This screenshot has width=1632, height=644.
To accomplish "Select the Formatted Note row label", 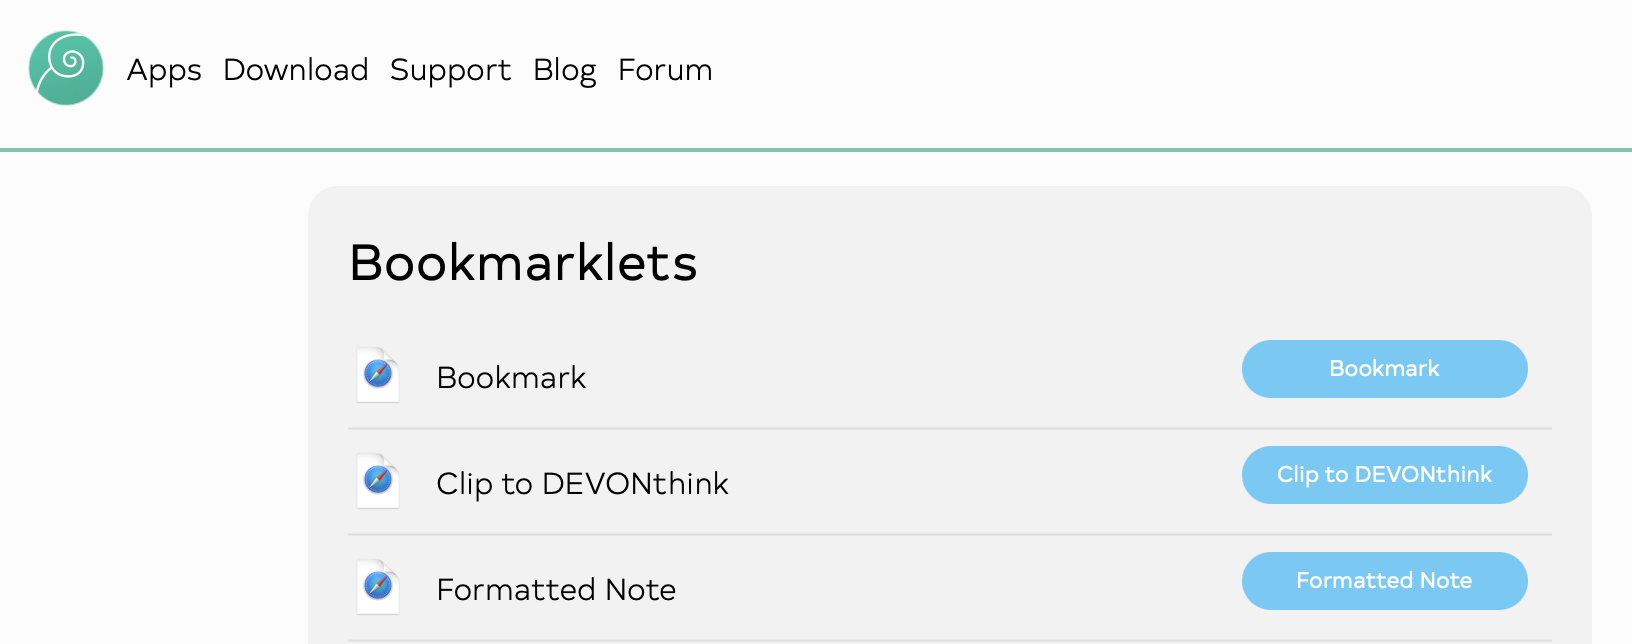I will tap(556, 590).
